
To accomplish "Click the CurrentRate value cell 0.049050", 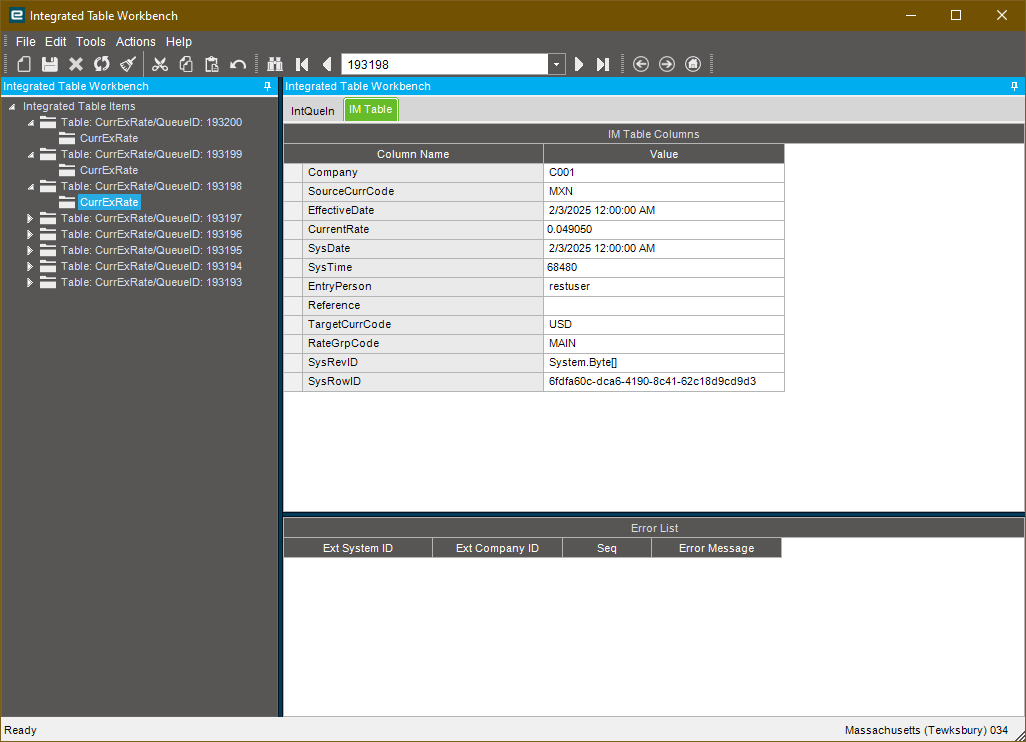I will pos(663,229).
